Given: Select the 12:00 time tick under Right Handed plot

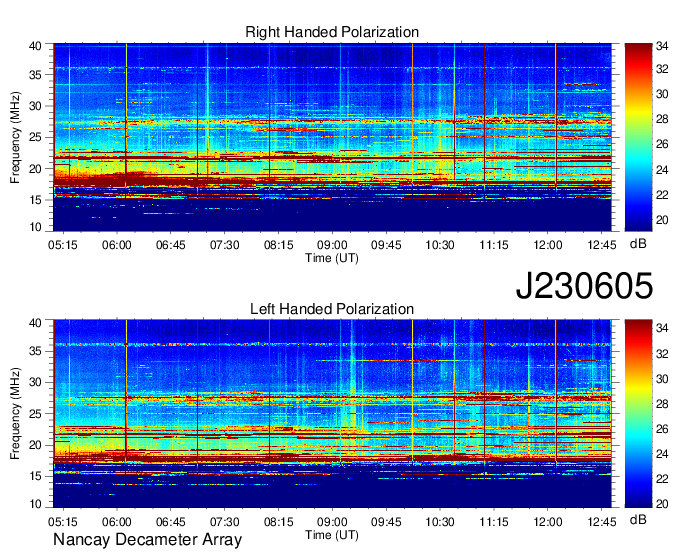Looking at the screenshot, I should pyautogui.click(x=548, y=245).
